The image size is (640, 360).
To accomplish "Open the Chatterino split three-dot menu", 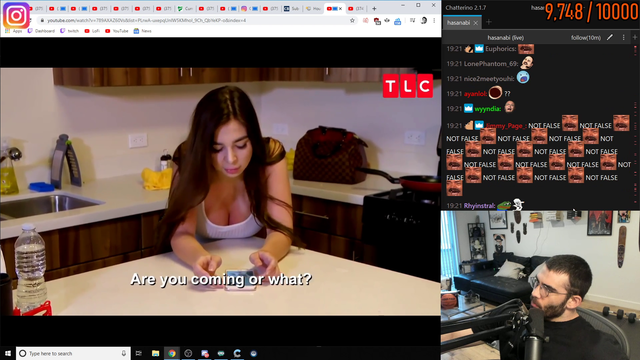I will point(623,37).
